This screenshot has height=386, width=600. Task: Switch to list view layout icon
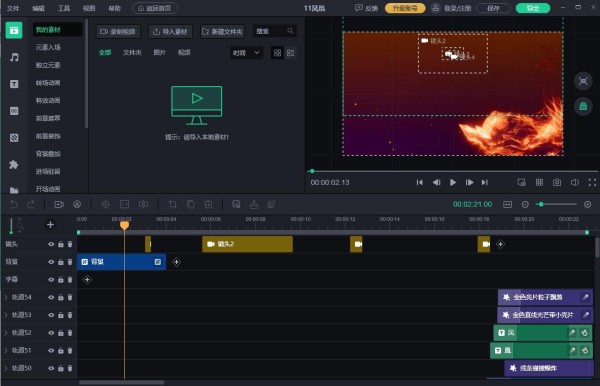(x=291, y=53)
